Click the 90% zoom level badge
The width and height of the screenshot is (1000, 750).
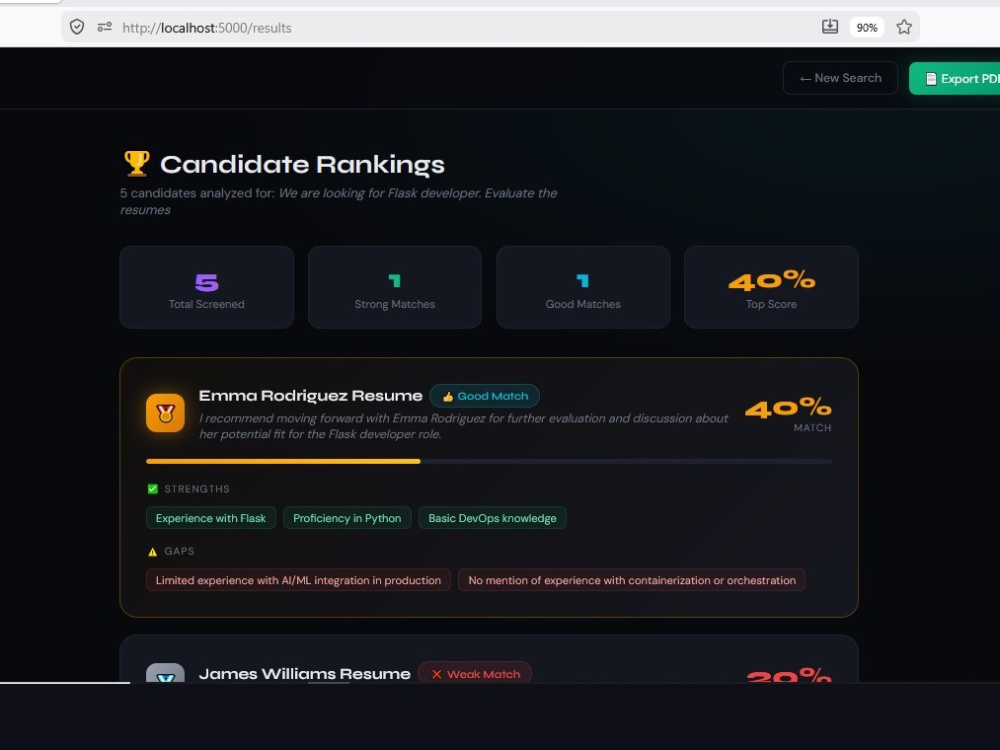[867, 27]
